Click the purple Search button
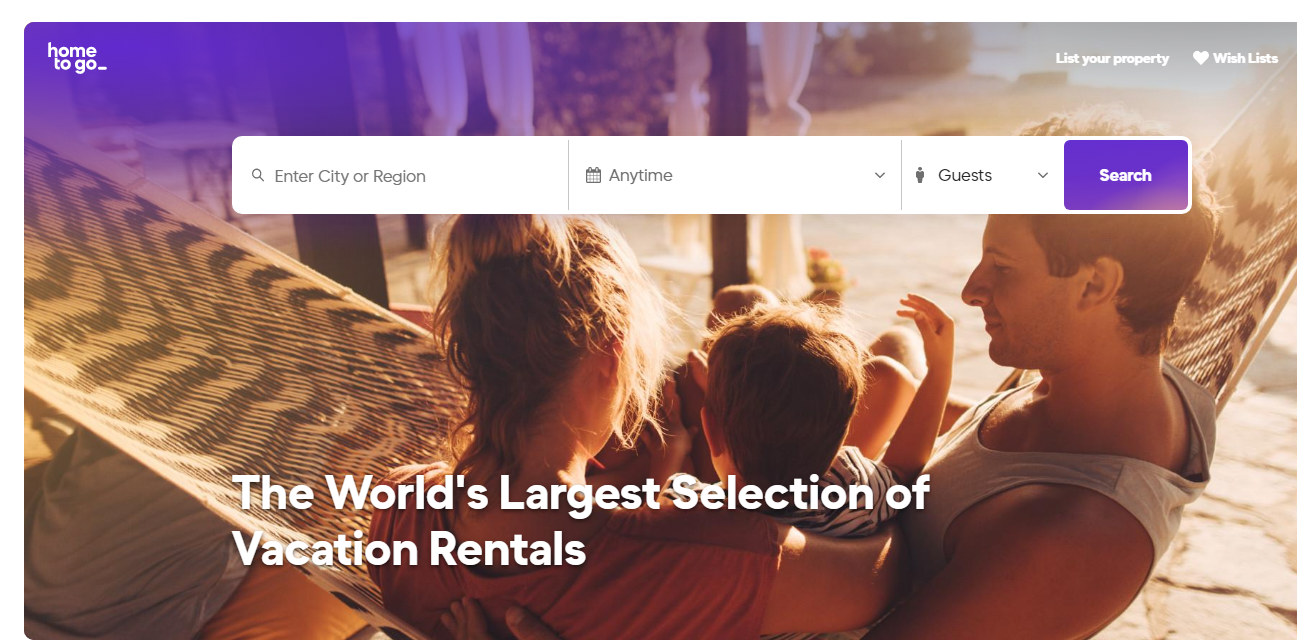This screenshot has width=1297, height=640. point(1125,175)
